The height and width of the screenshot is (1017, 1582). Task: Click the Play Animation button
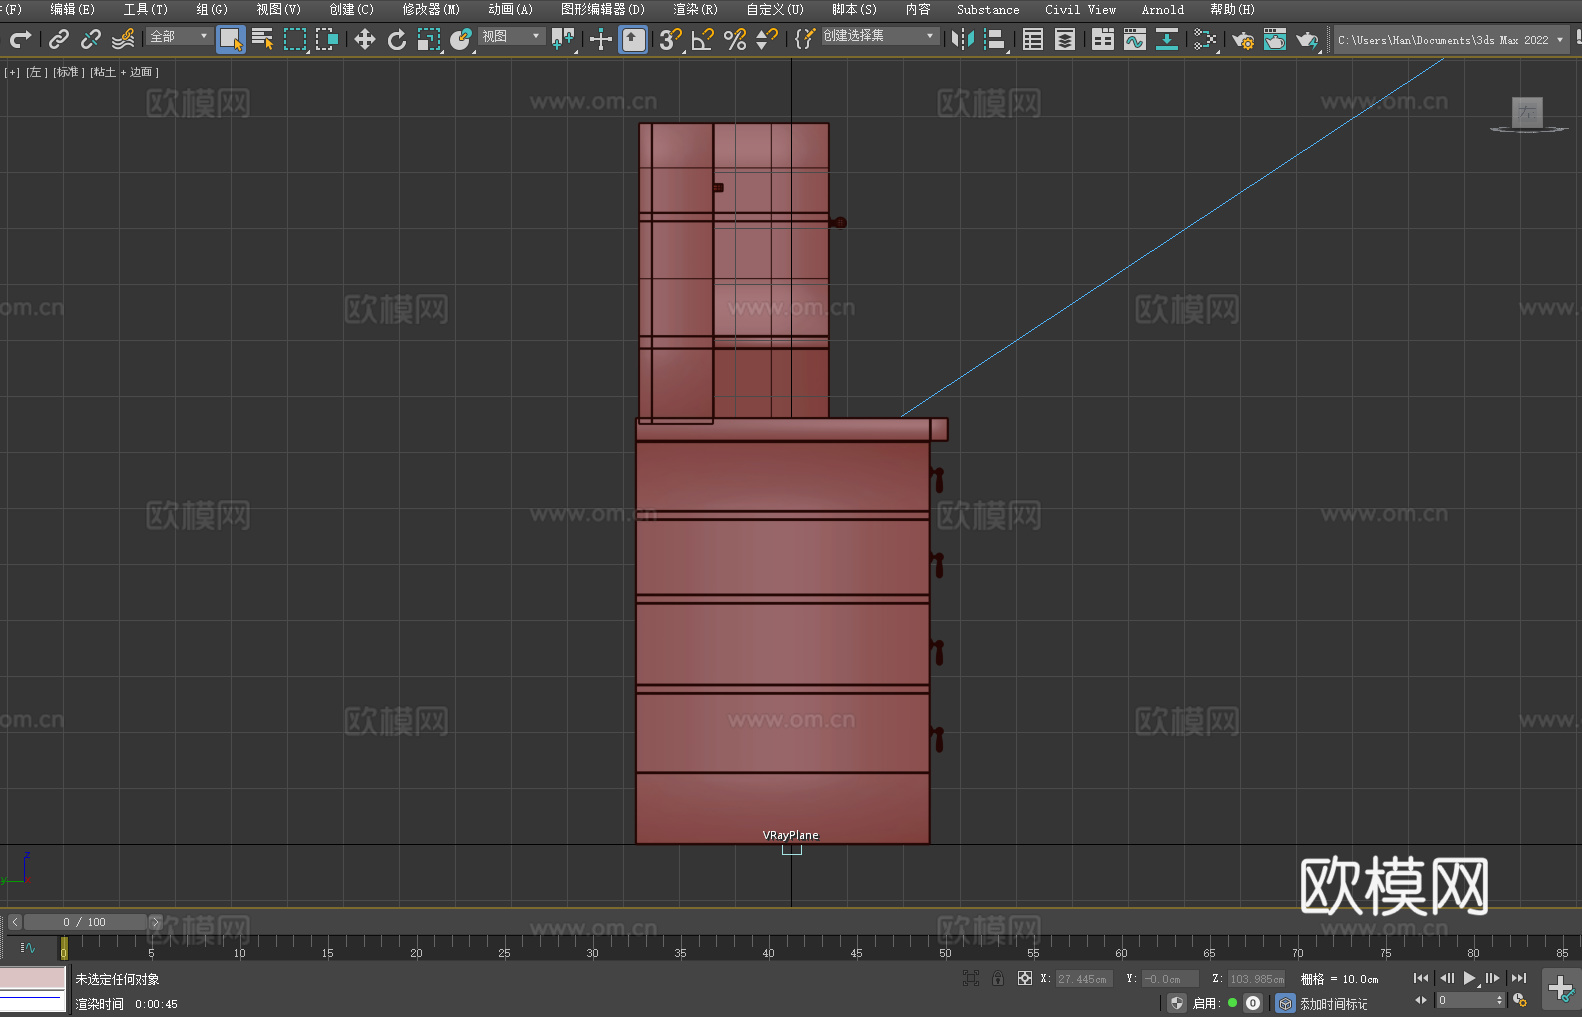pyautogui.click(x=1470, y=978)
